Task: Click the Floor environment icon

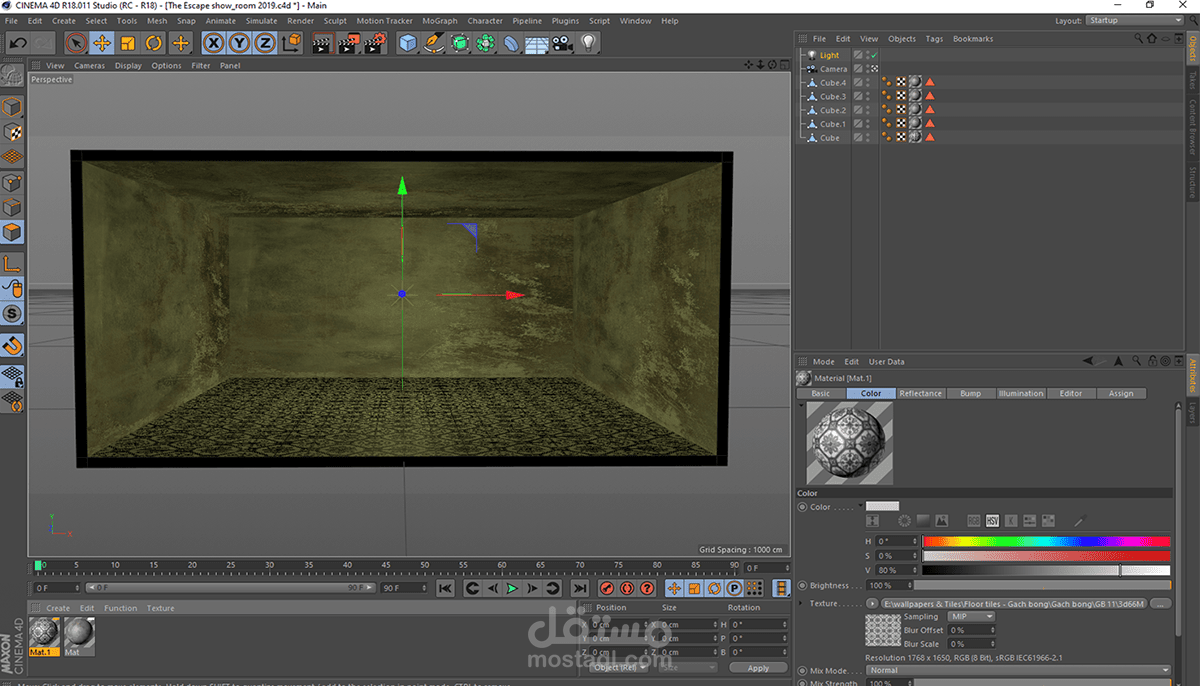Action: [537, 42]
